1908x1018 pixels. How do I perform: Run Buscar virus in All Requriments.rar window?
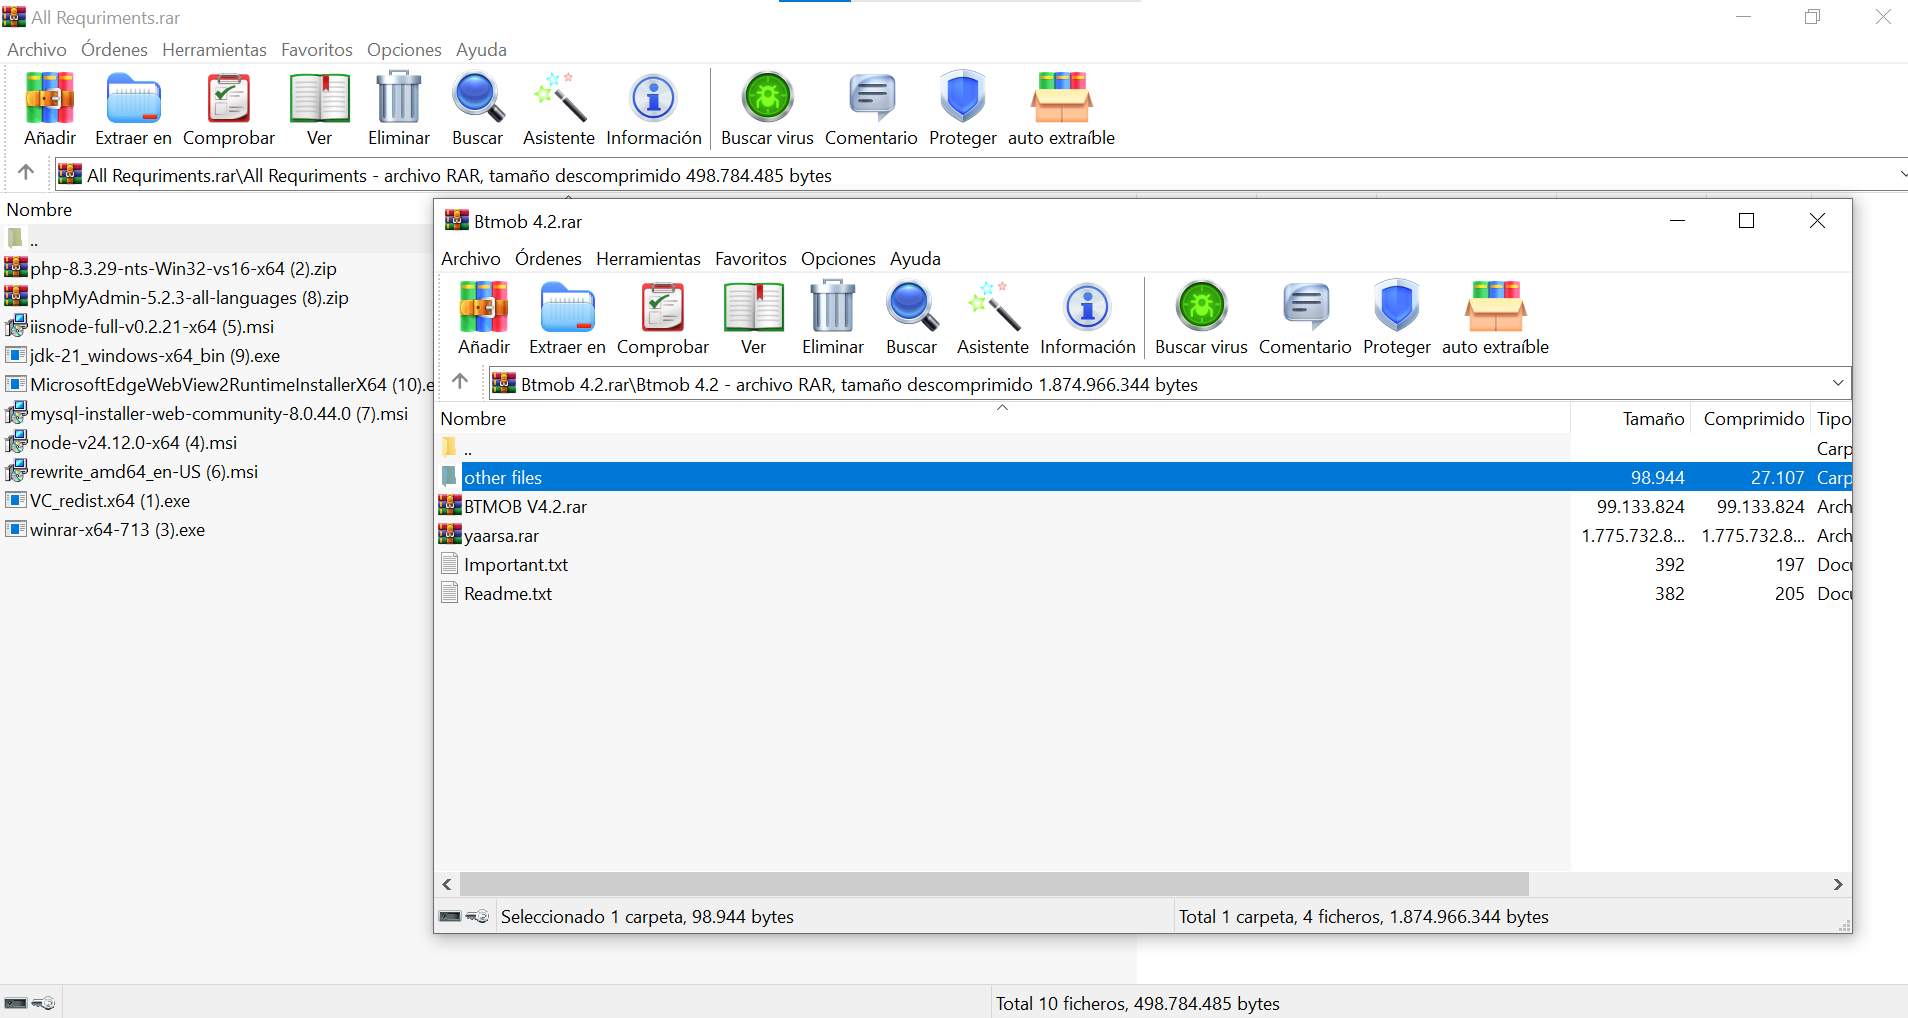click(x=767, y=108)
